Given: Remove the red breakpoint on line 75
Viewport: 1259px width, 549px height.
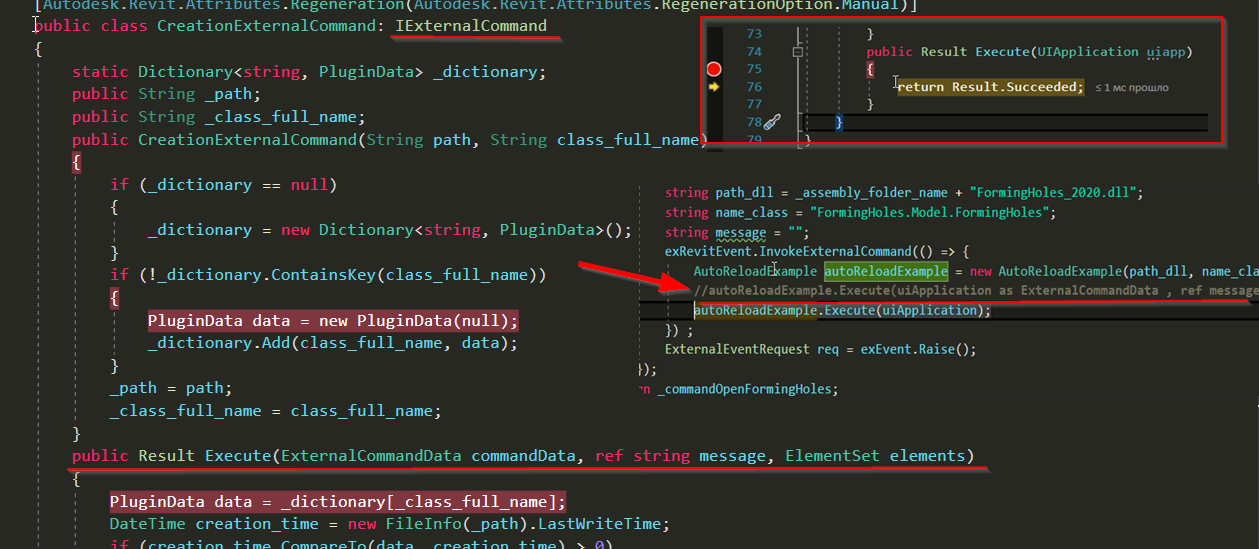Looking at the screenshot, I should pos(714,69).
